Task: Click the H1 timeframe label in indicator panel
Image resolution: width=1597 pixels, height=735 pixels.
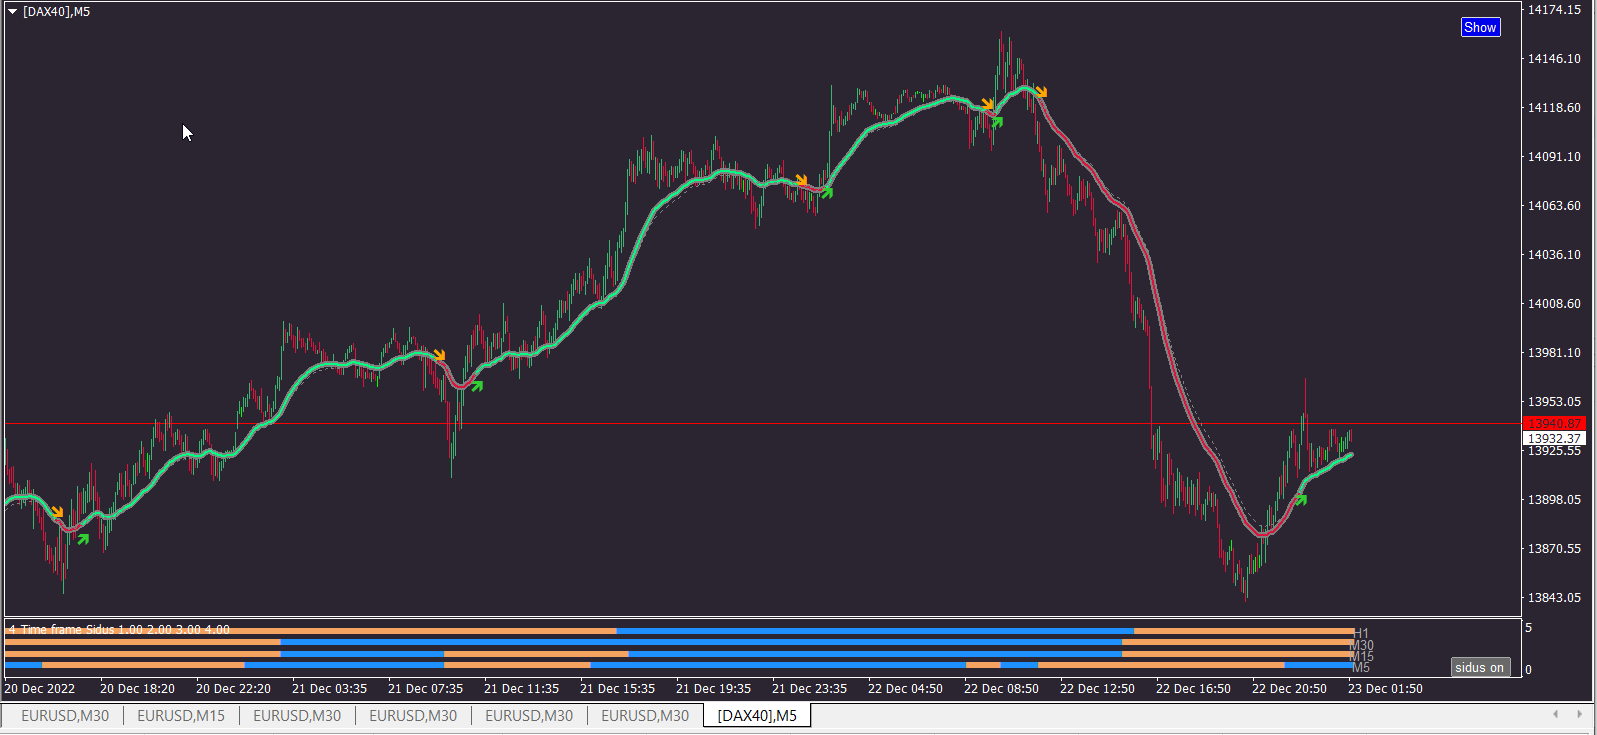Action: (x=1360, y=634)
